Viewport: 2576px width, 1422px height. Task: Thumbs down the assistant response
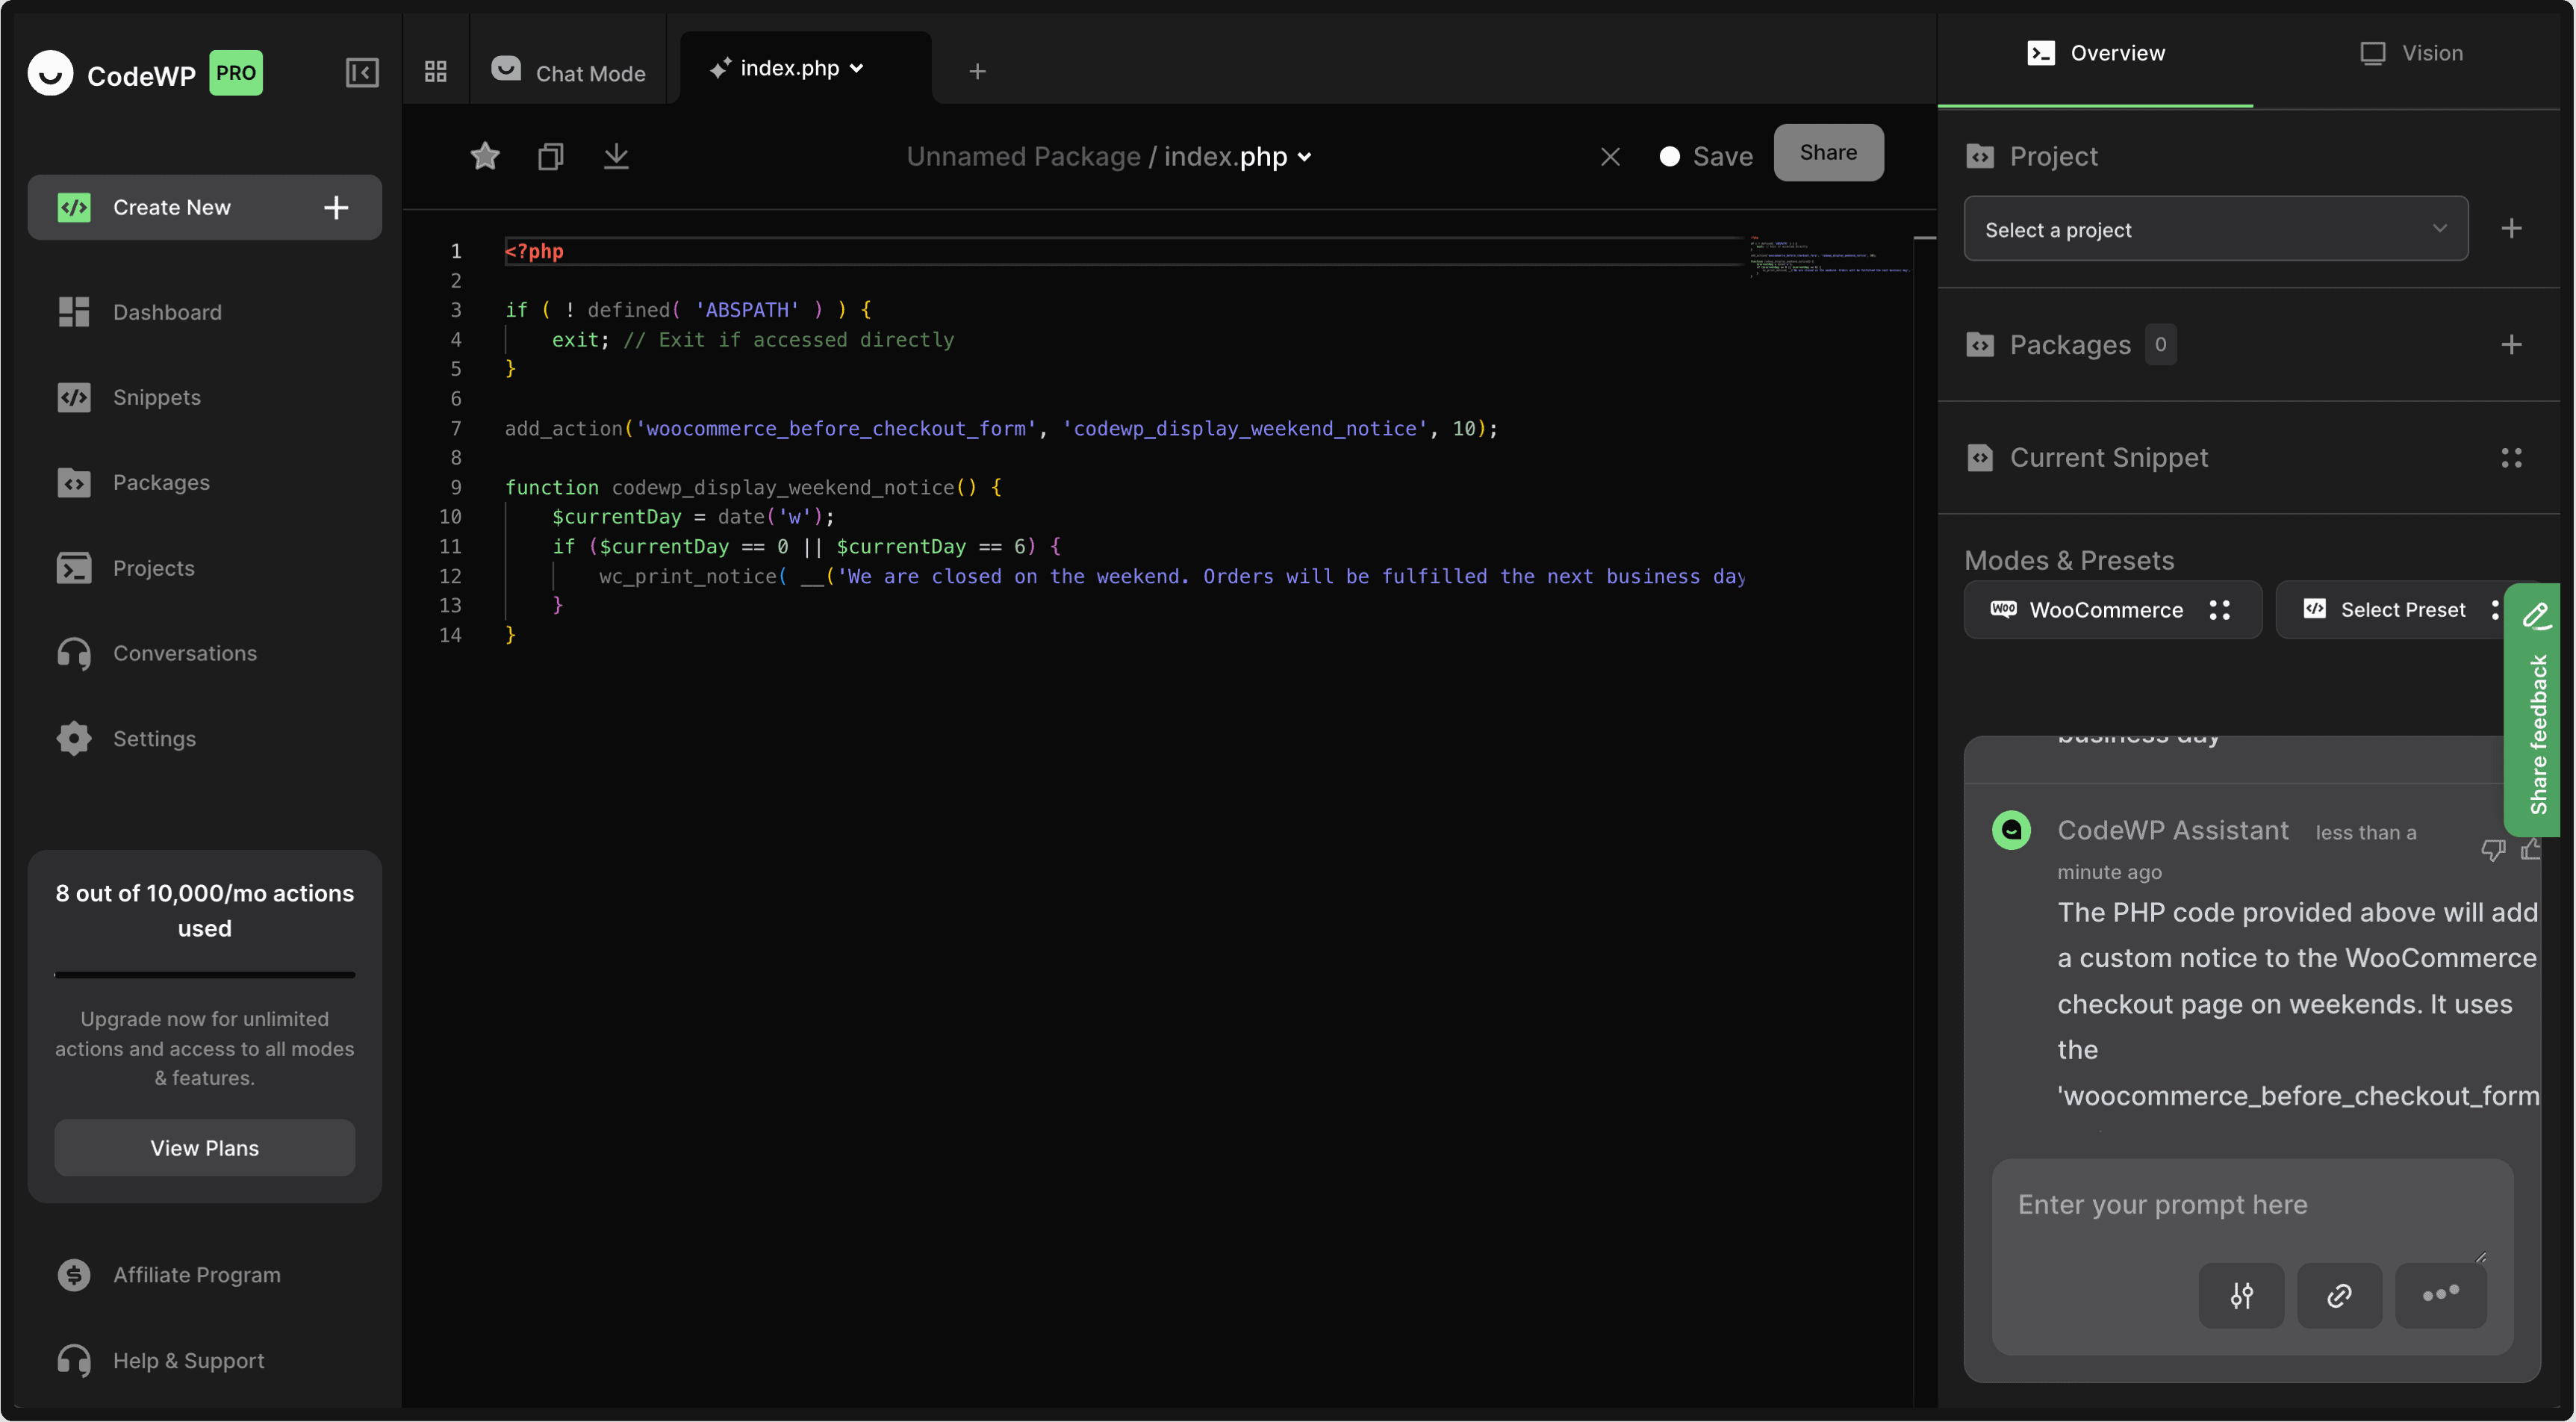[x=2492, y=850]
